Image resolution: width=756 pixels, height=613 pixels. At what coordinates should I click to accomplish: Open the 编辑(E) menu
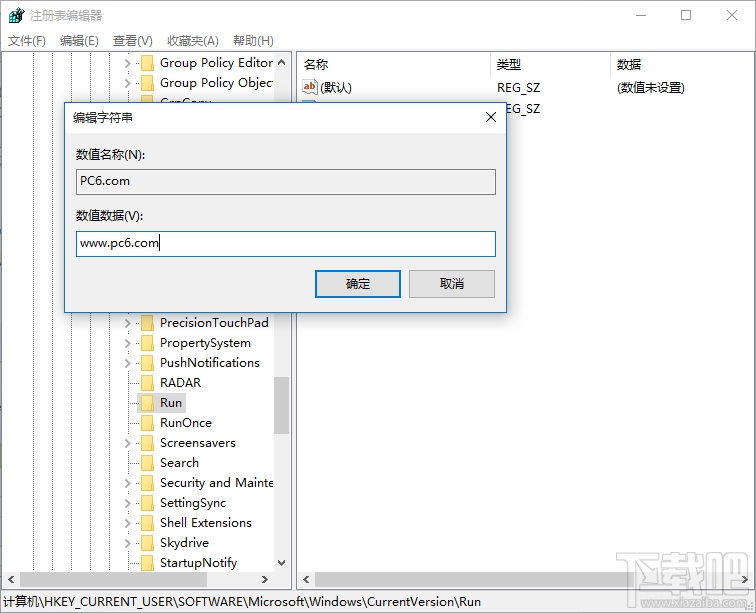(x=79, y=41)
